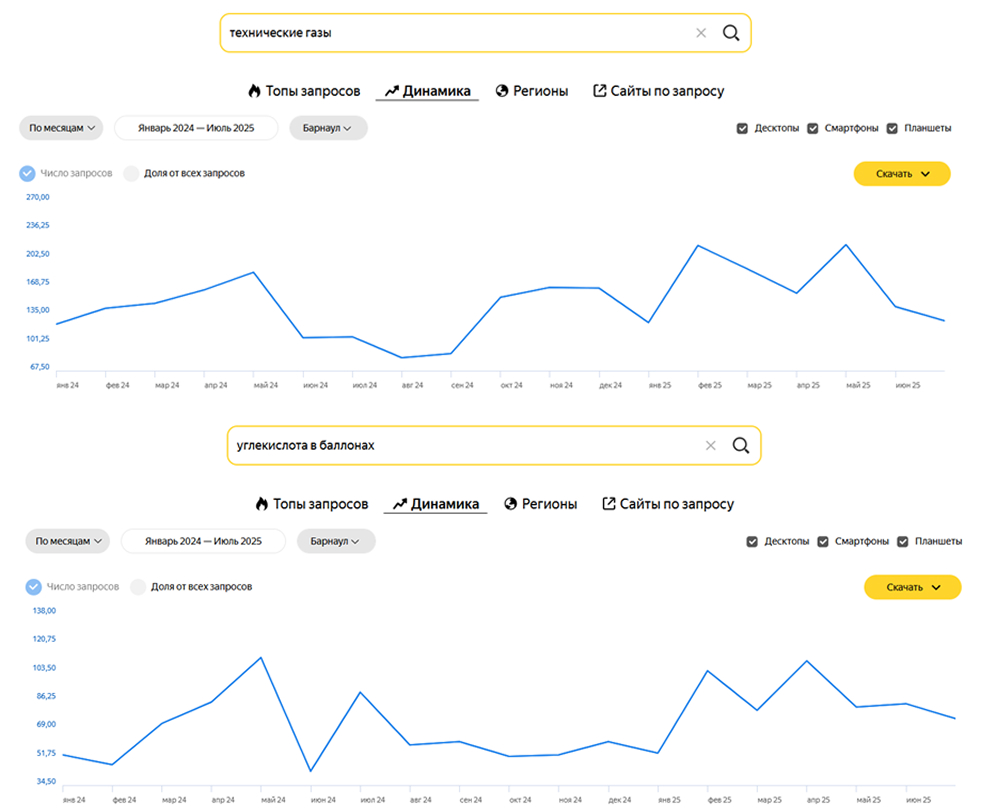Clear the "технические газы" search field
This screenshot has height=812, width=981.
701,33
